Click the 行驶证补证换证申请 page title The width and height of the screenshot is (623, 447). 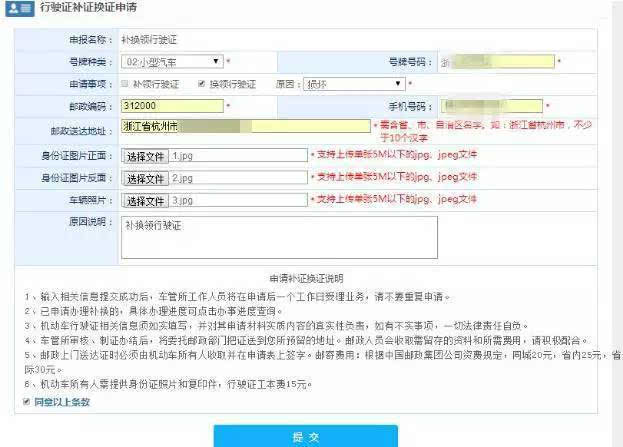[x=88, y=9]
